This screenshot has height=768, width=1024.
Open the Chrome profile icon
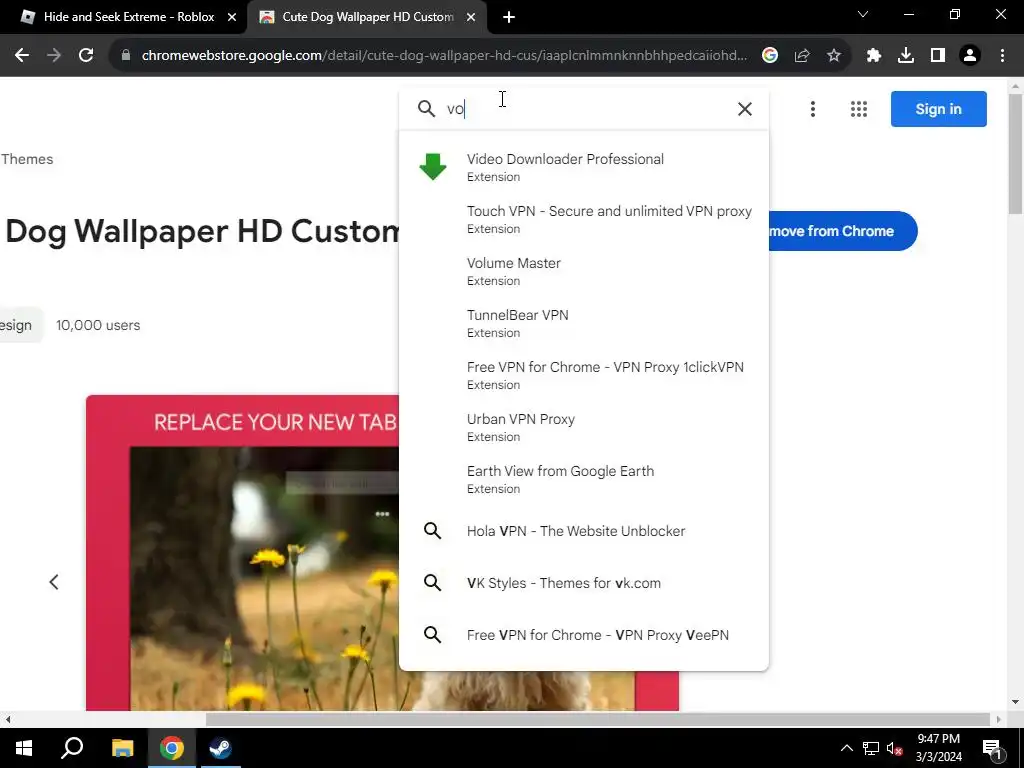970,56
